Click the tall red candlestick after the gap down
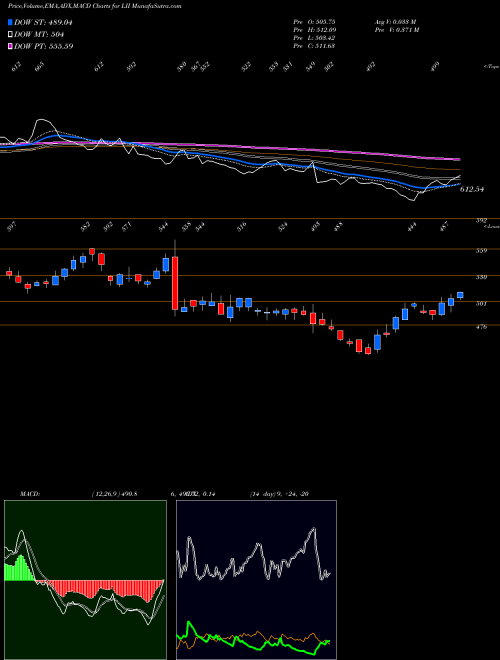Screen dimensions: 500x660 (x=175, y=283)
